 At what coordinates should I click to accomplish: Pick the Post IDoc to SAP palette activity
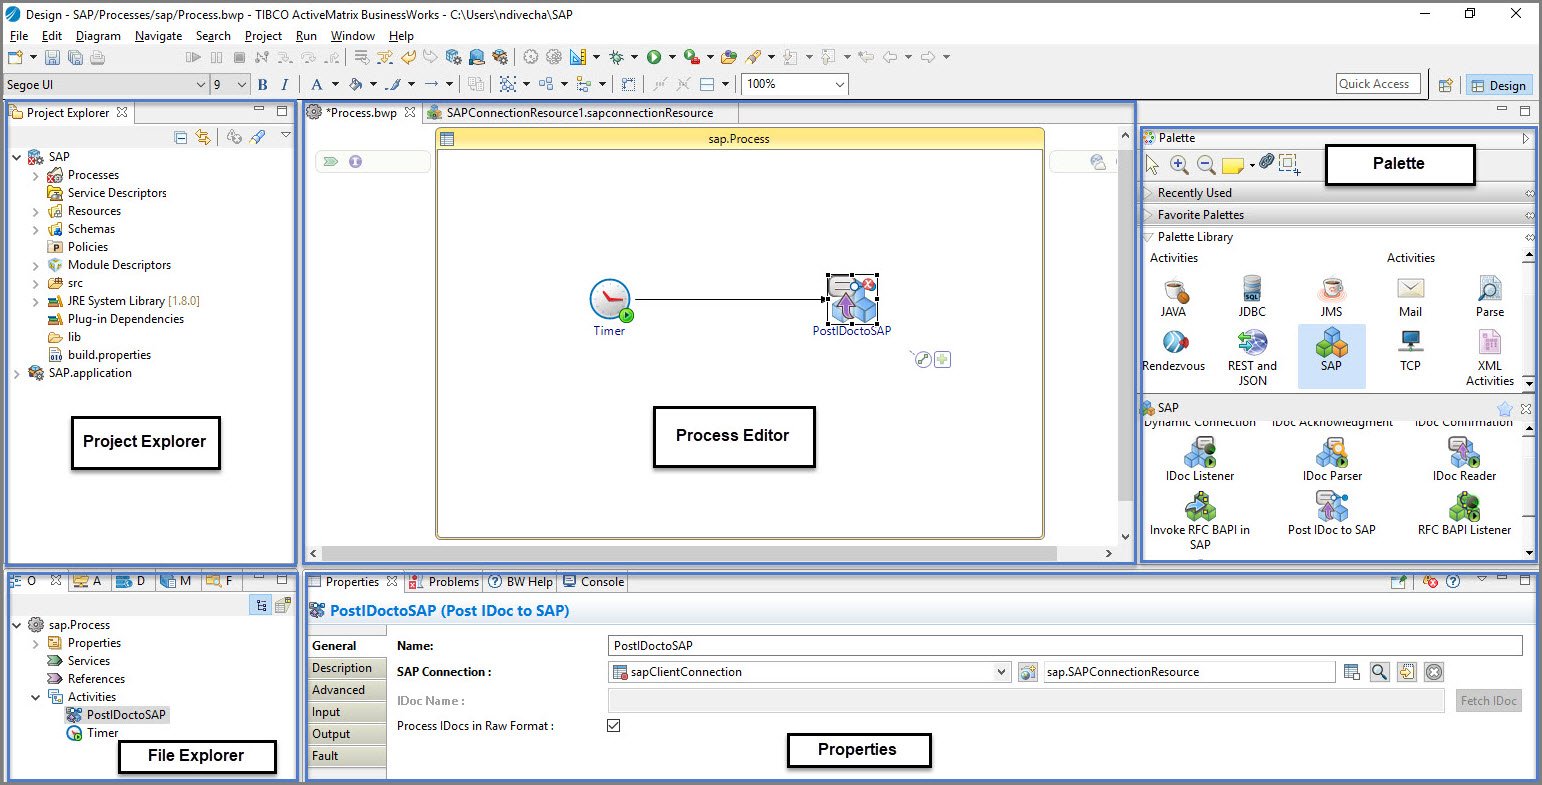coord(1332,515)
